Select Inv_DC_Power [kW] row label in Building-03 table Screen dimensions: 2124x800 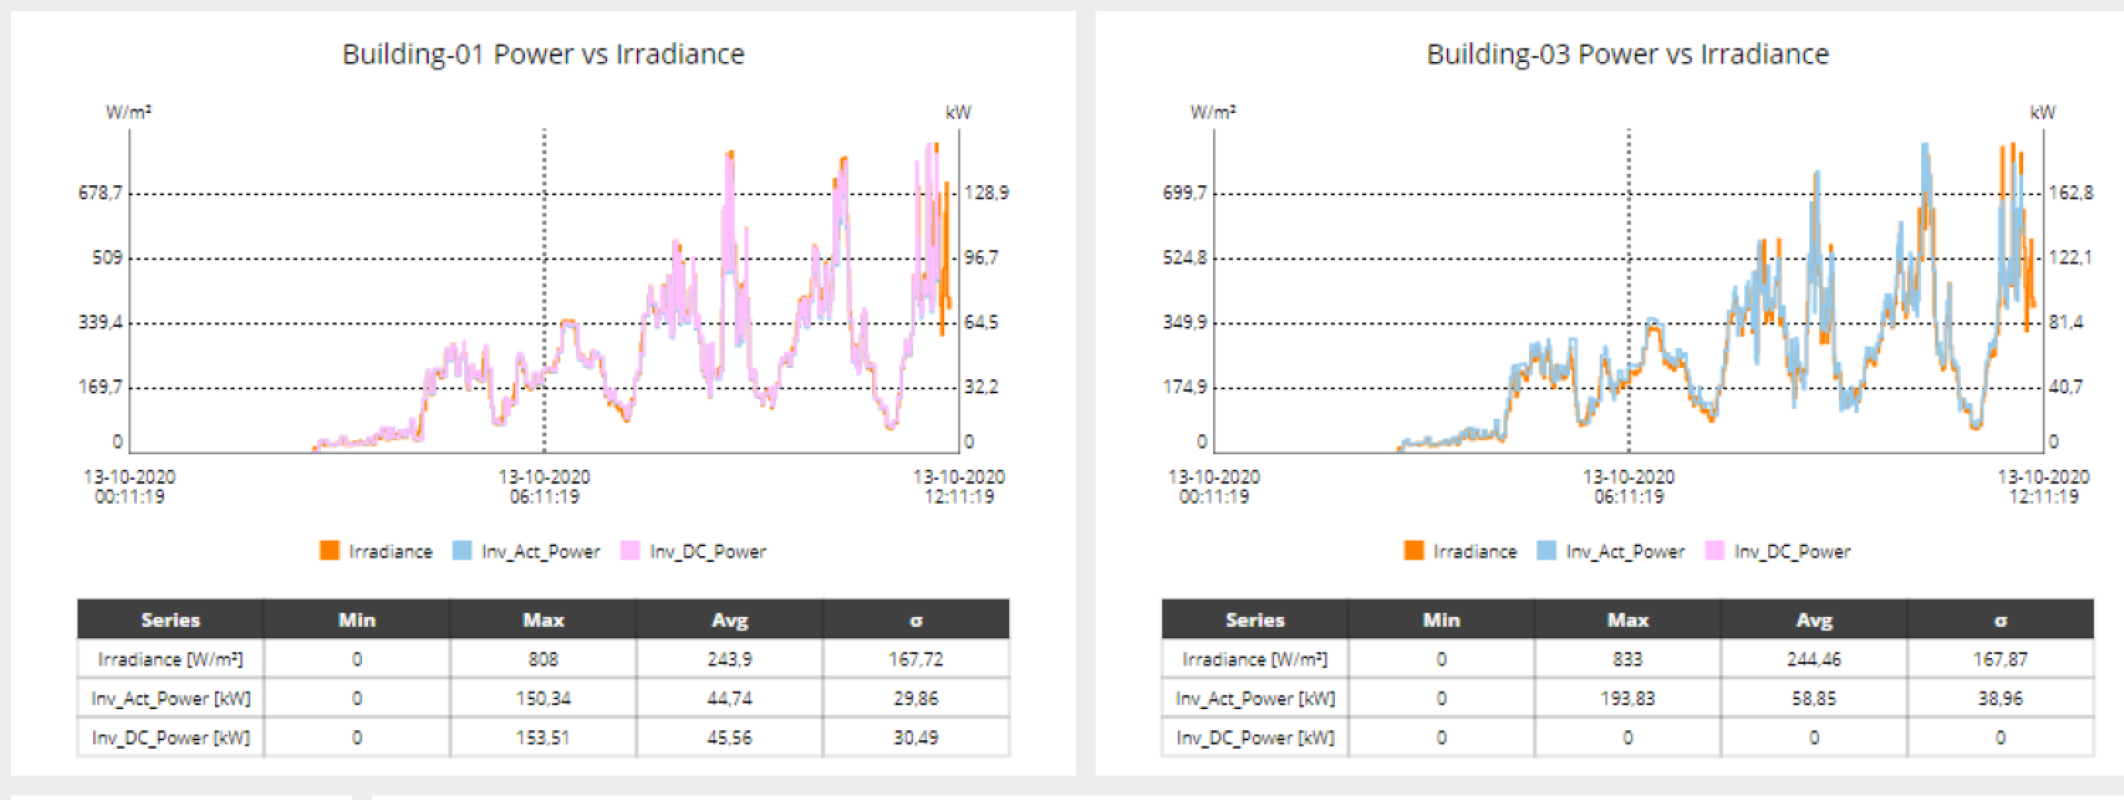point(1255,737)
